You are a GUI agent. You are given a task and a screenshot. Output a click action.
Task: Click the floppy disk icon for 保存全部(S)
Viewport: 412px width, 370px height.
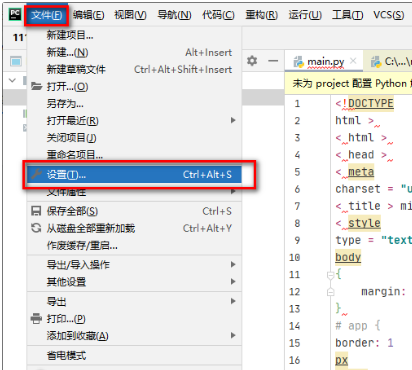coord(36,211)
